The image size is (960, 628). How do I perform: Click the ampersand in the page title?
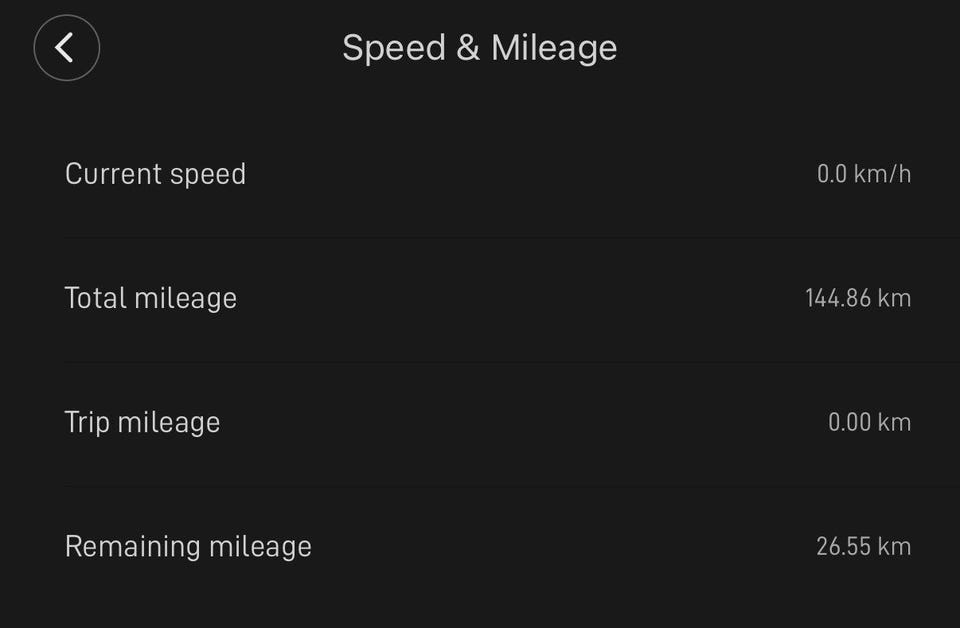pos(468,48)
